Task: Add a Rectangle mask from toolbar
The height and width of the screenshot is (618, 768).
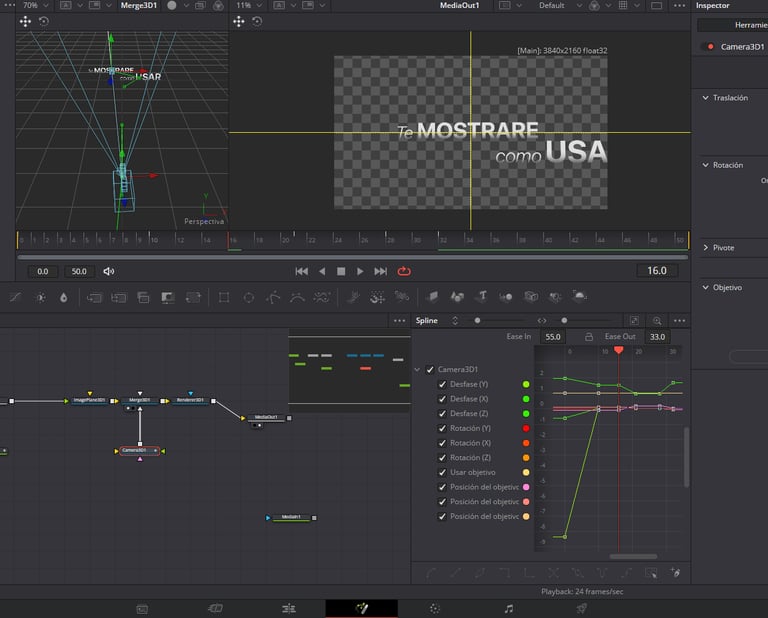Action: click(224, 297)
